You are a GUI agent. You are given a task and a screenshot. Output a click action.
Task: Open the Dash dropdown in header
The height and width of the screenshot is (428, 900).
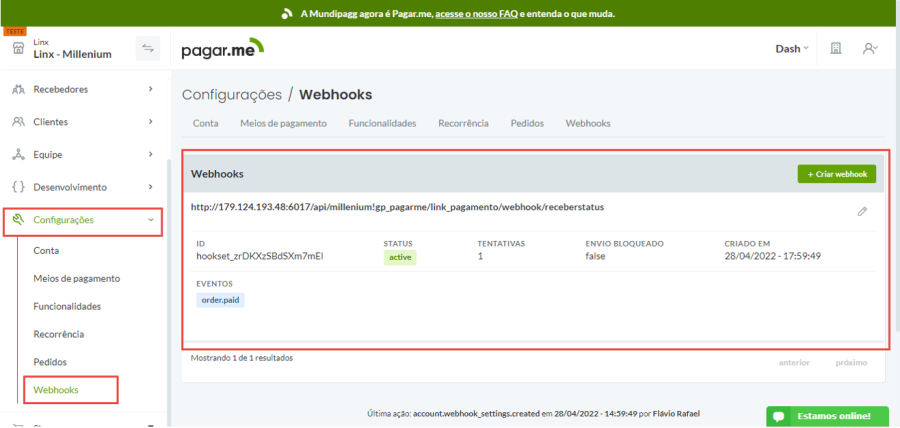pos(792,49)
